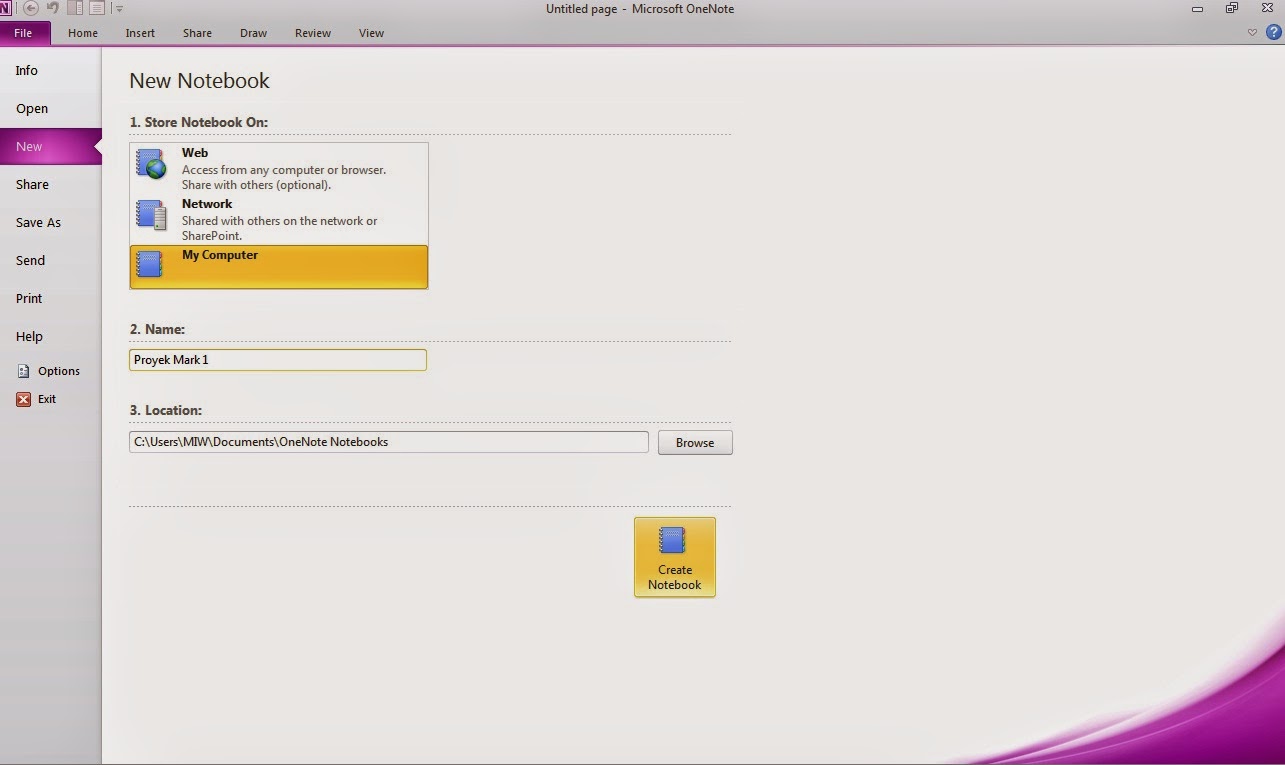Click the Dock to Desktop icon
This screenshot has width=1285, height=765.
75,9
